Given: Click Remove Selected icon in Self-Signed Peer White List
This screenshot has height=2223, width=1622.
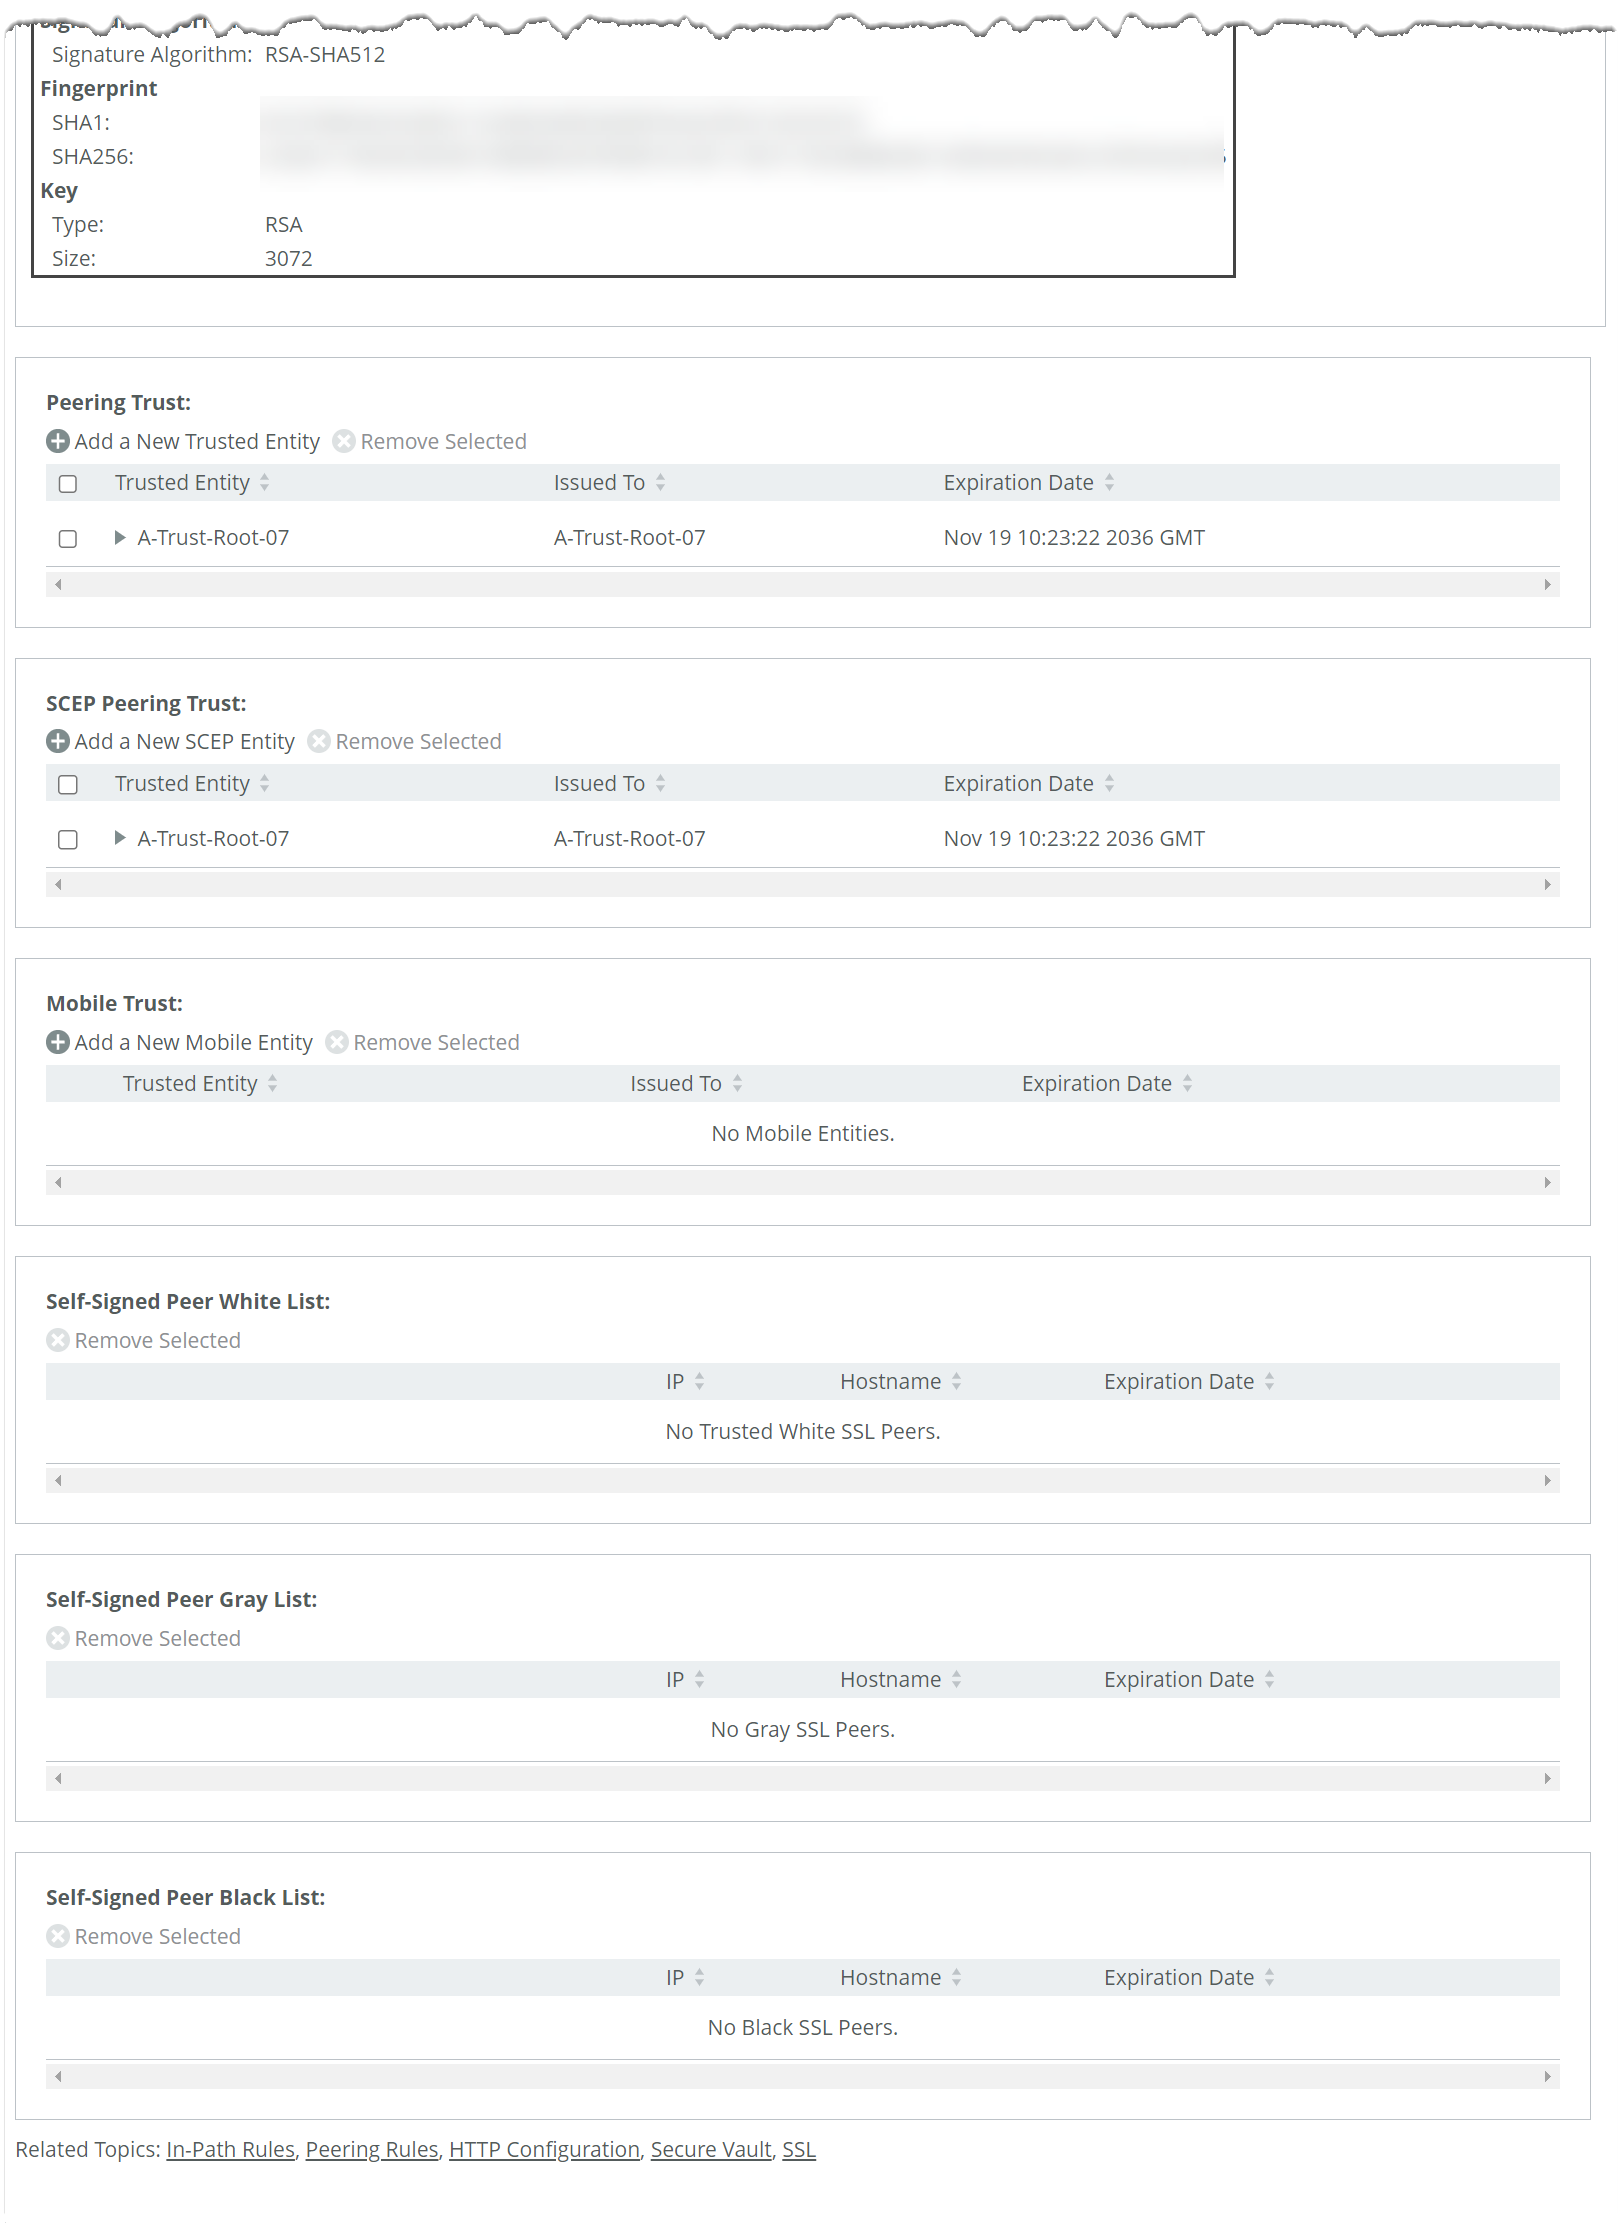Looking at the screenshot, I should [x=58, y=1340].
